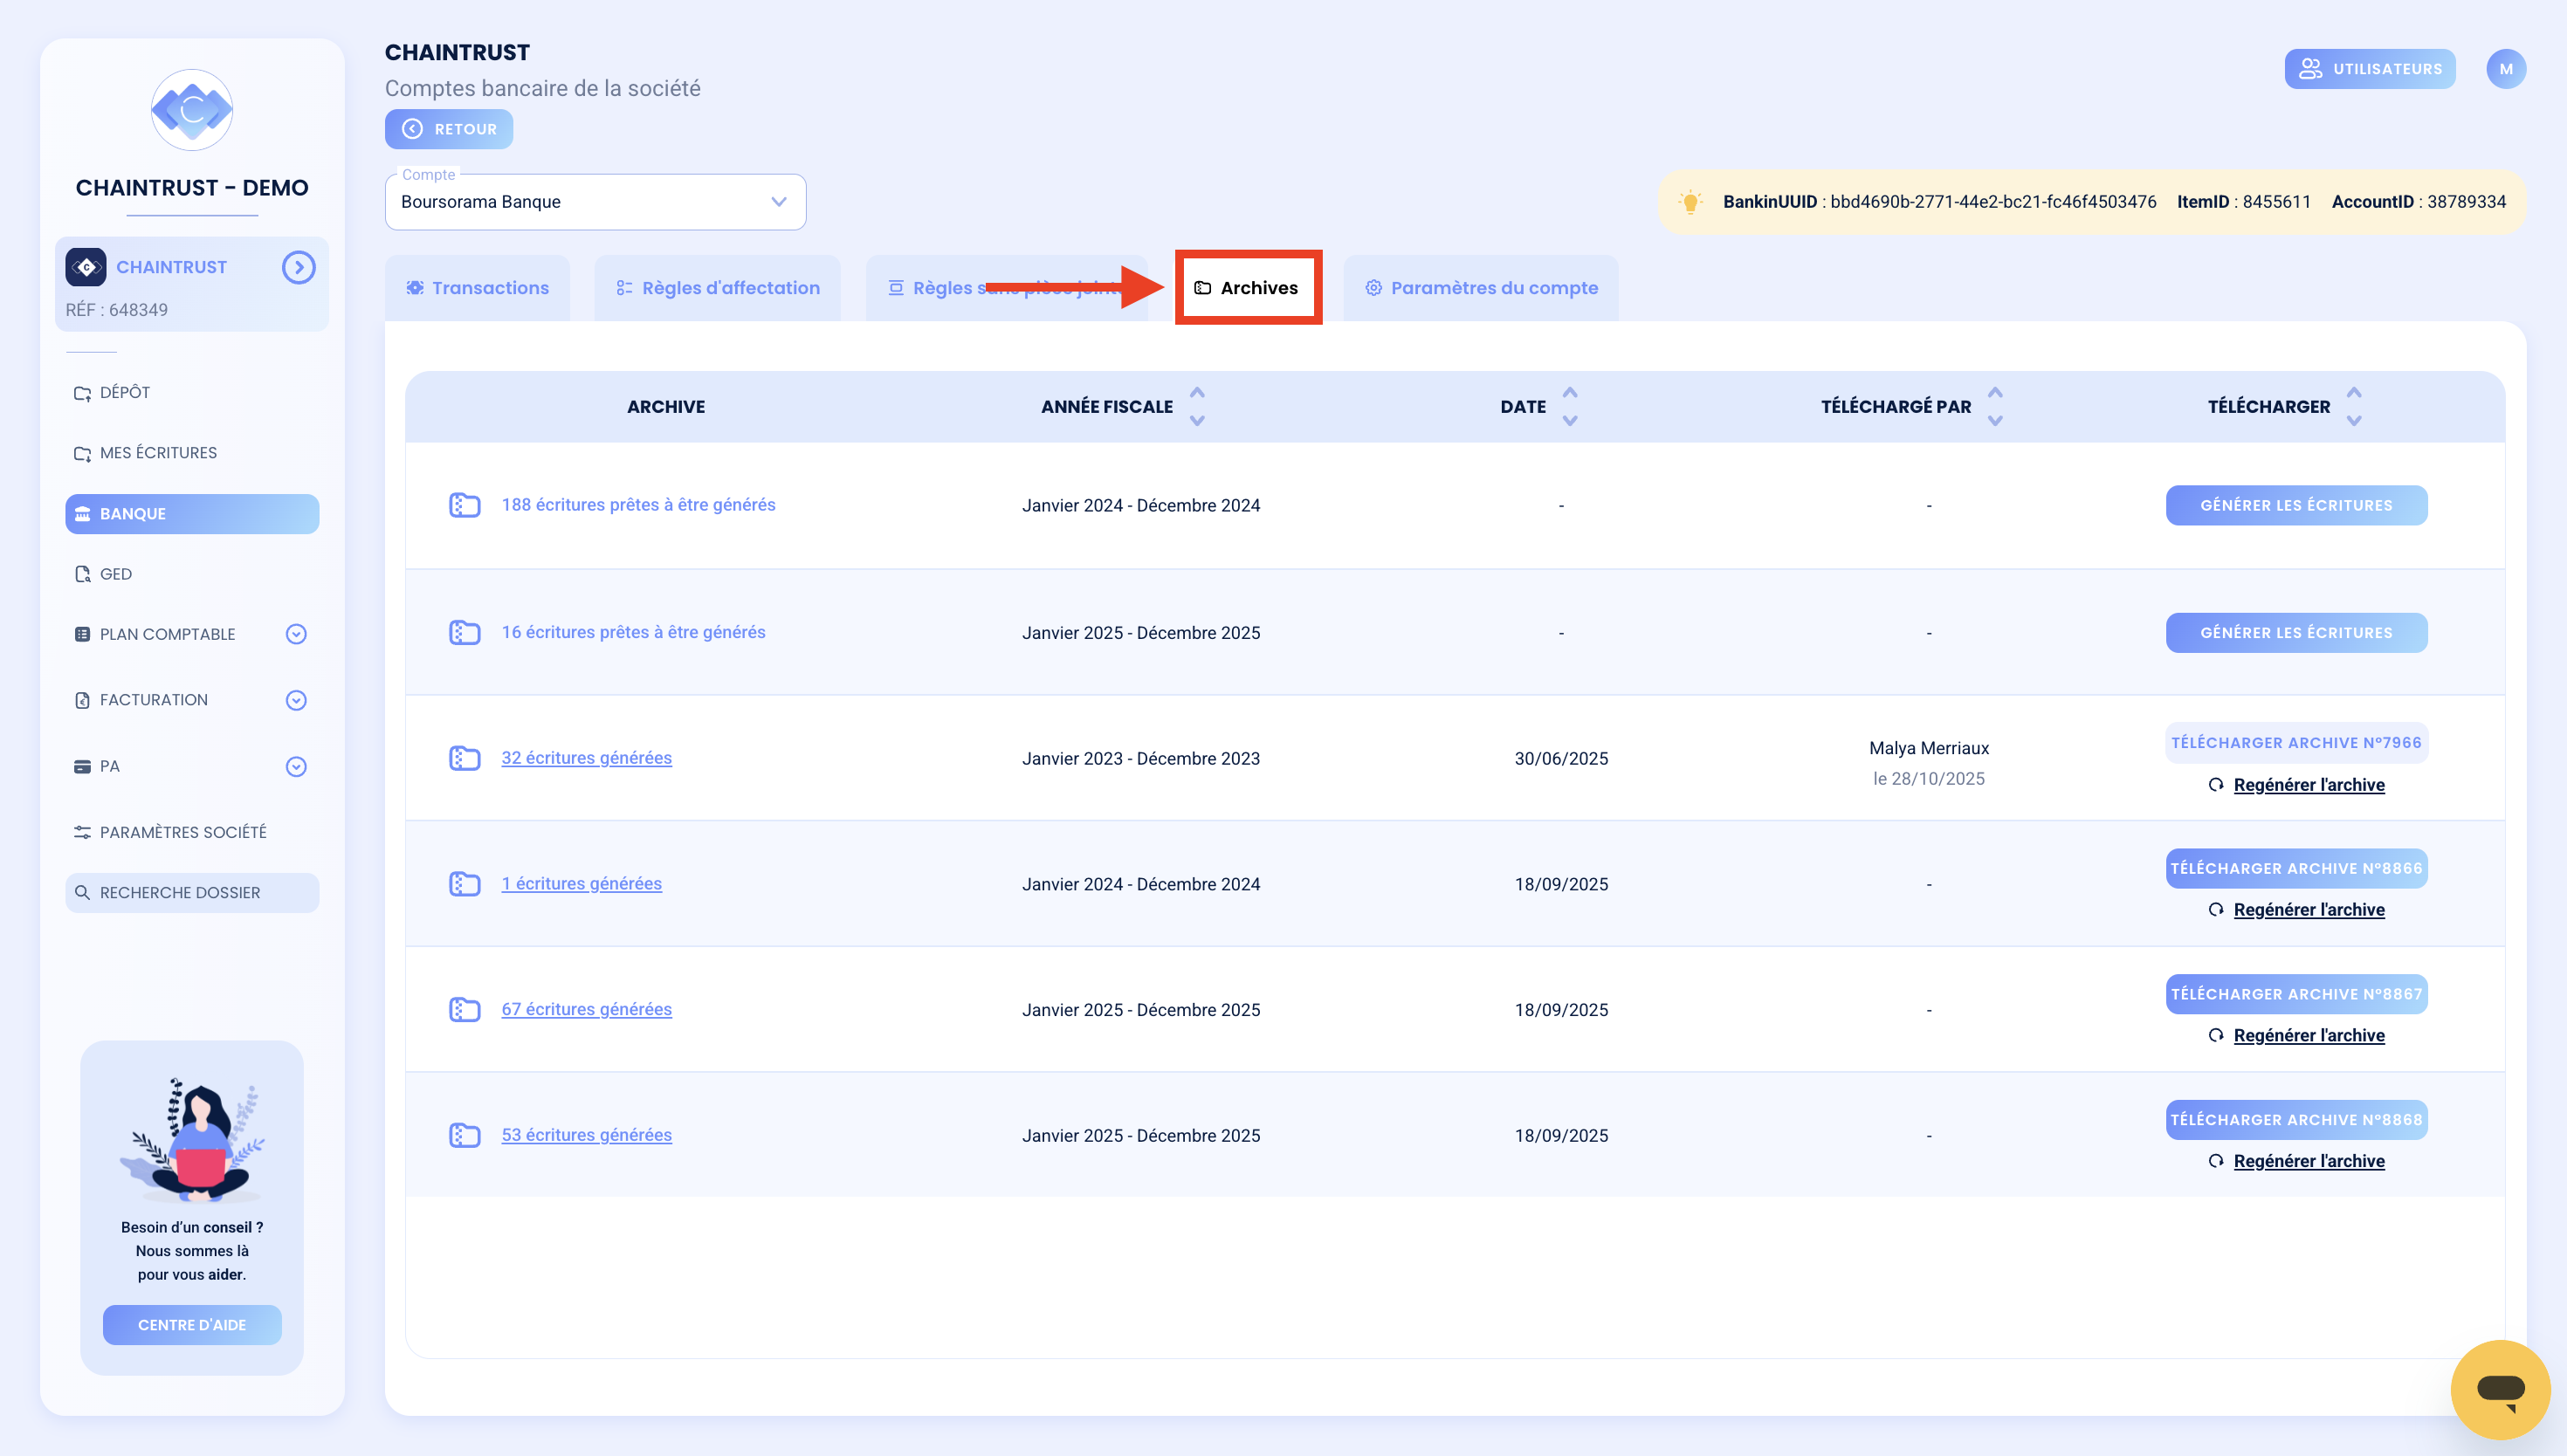Image resolution: width=2567 pixels, height=1456 pixels.
Task: Click the Mes Écritures folder icon
Action: 82,453
